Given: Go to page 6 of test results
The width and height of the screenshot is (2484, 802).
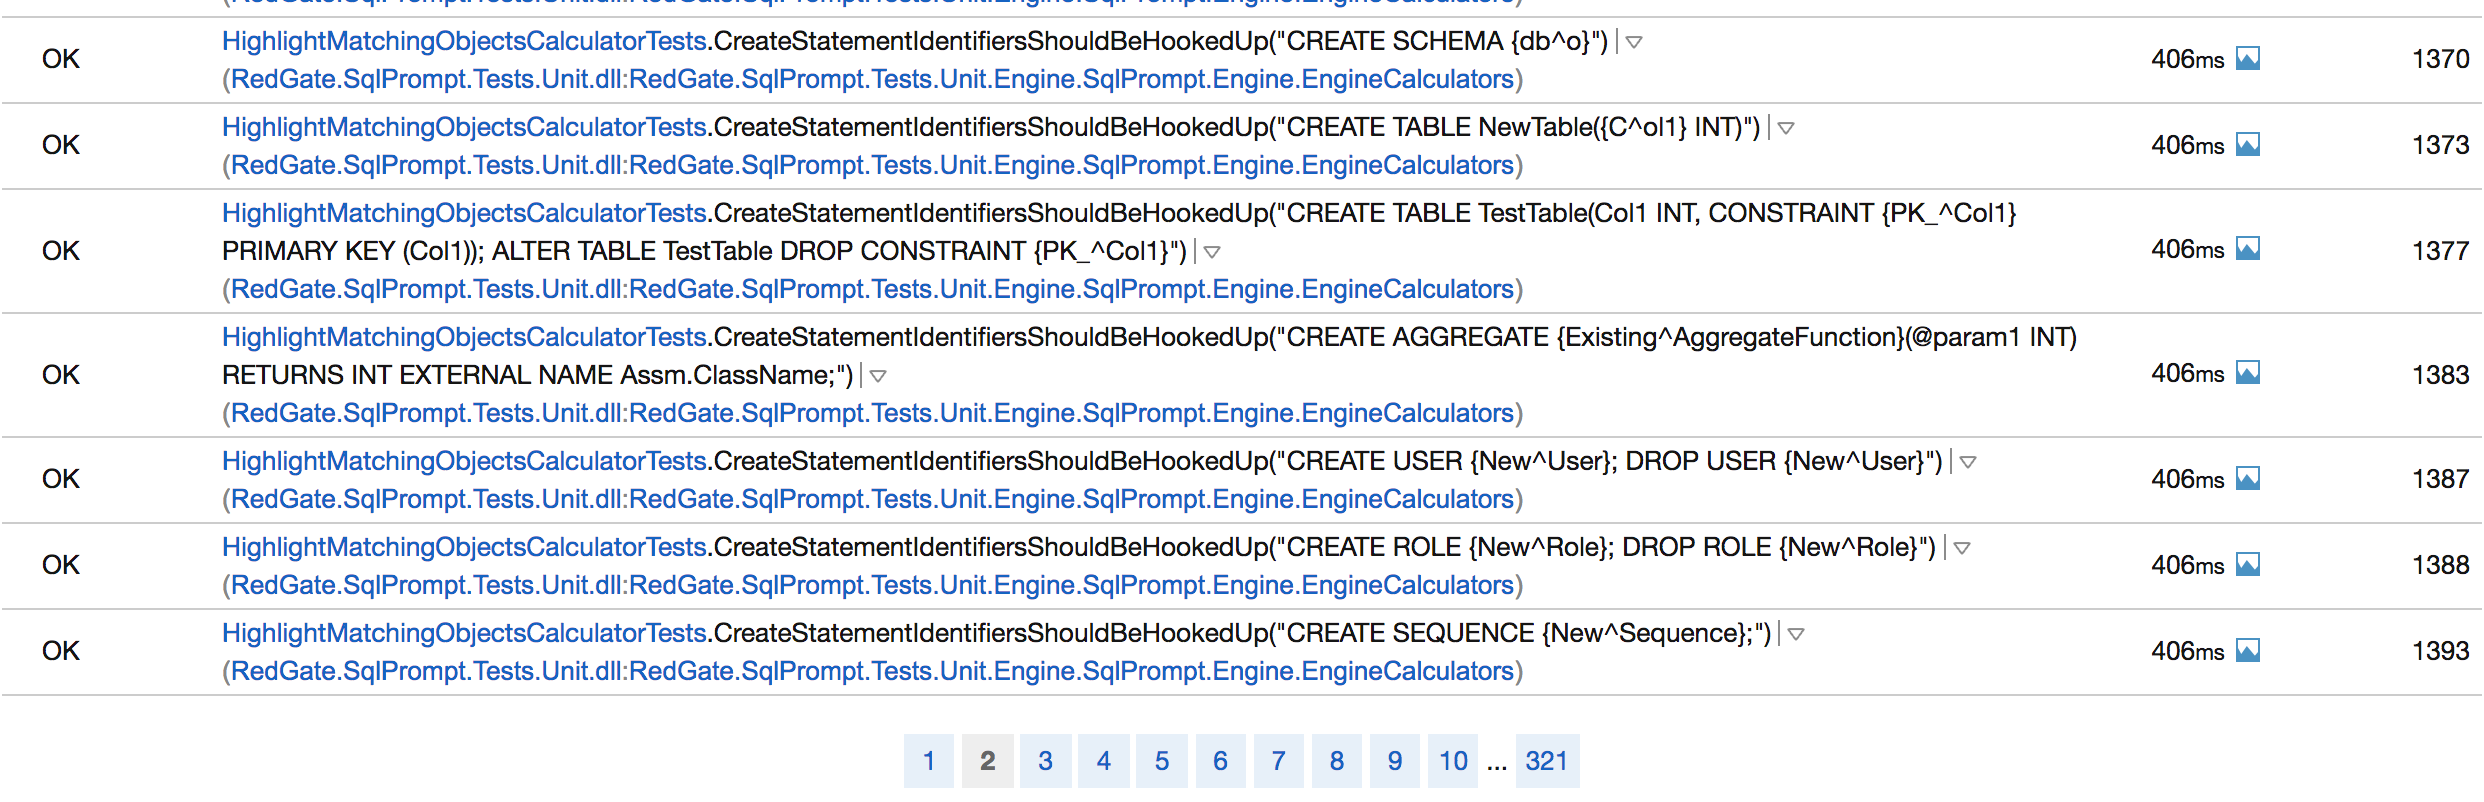Looking at the screenshot, I should 1221,762.
